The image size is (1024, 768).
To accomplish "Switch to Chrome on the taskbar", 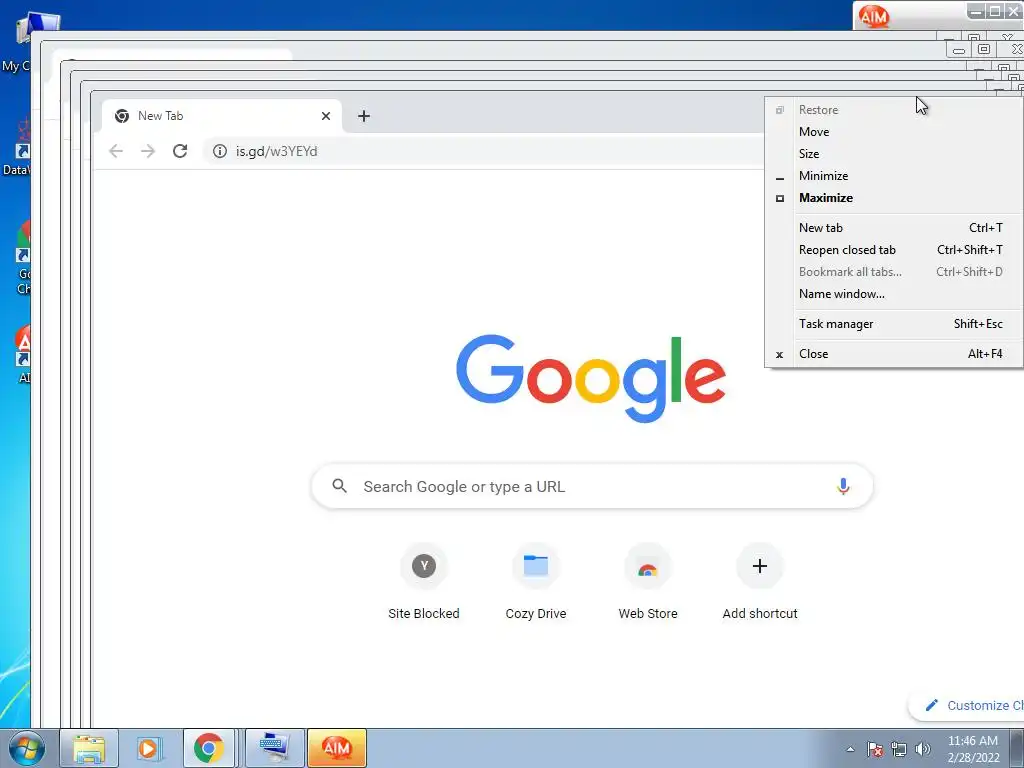I will coord(209,748).
